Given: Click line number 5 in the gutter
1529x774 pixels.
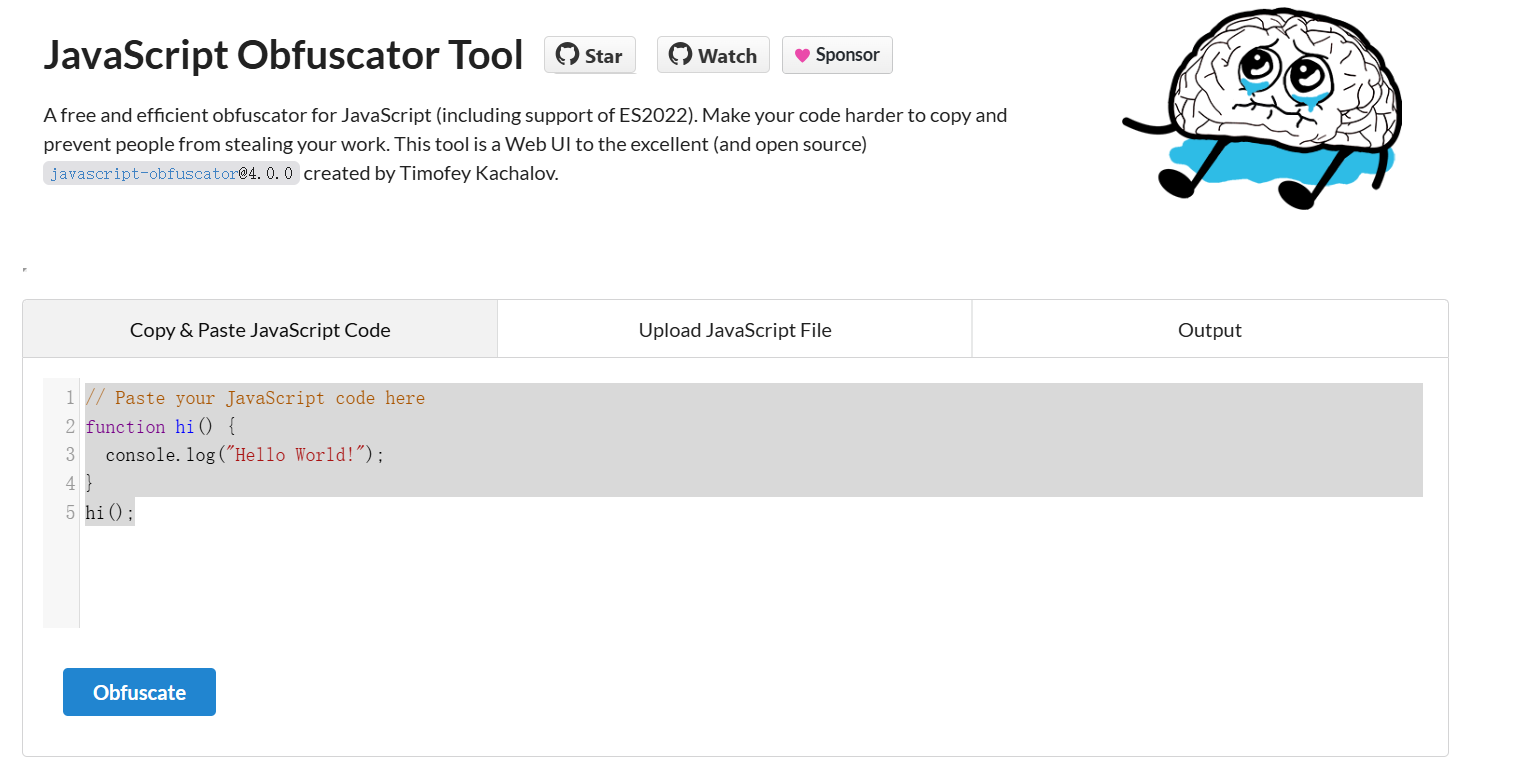Looking at the screenshot, I should (x=70, y=513).
